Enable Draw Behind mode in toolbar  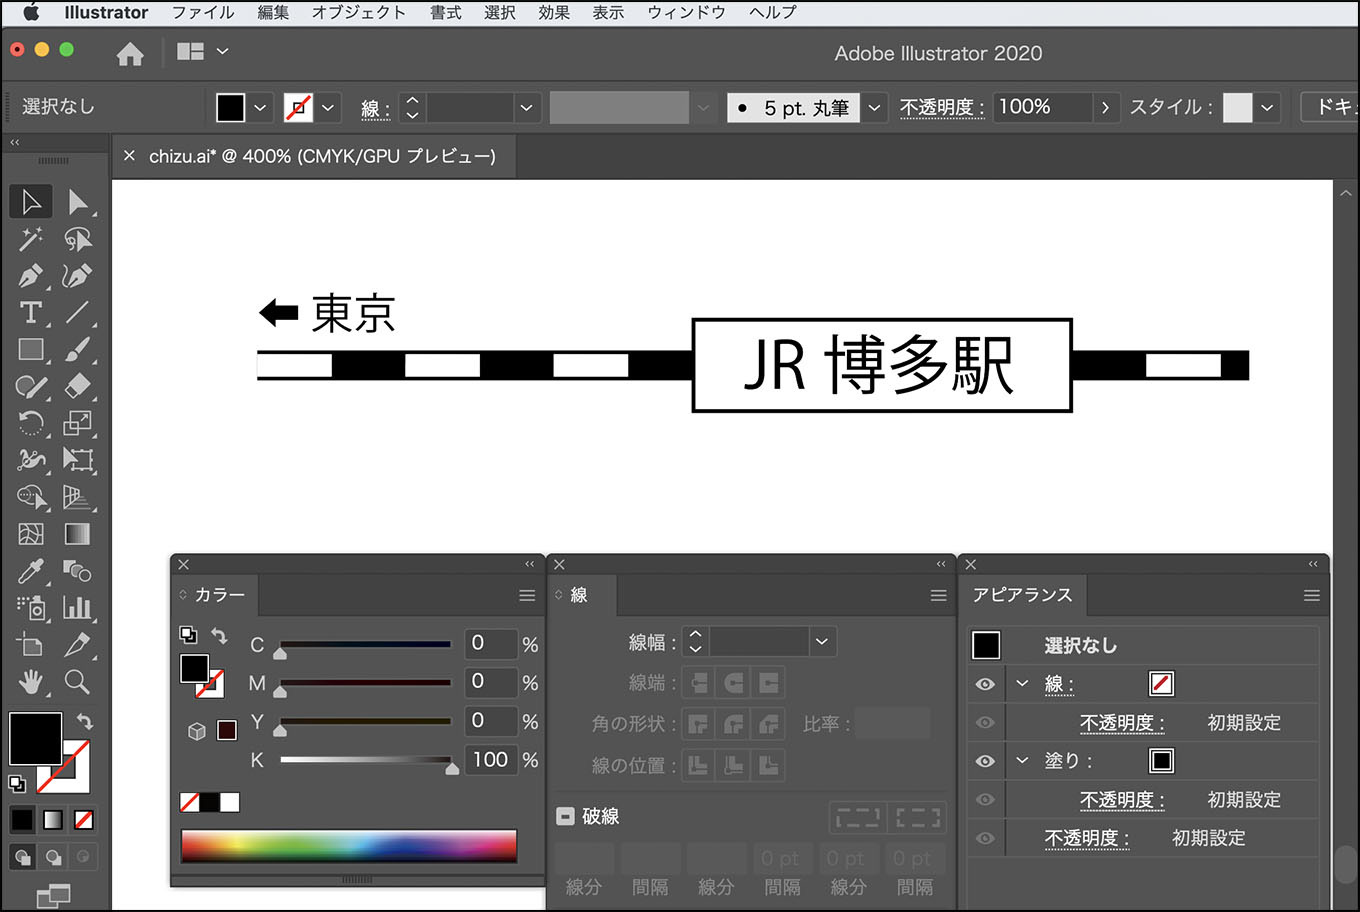(x=53, y=857)
